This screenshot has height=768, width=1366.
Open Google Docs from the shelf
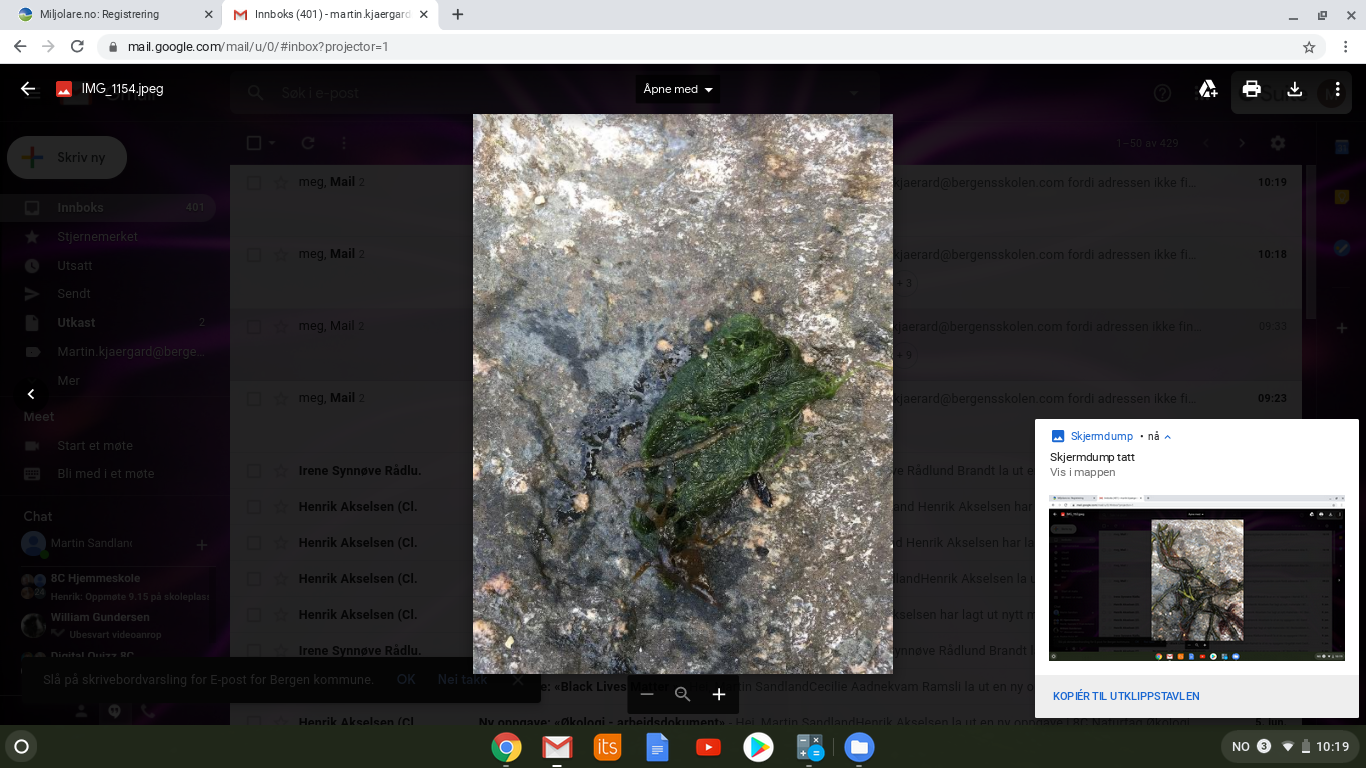[x=657, y=747]
